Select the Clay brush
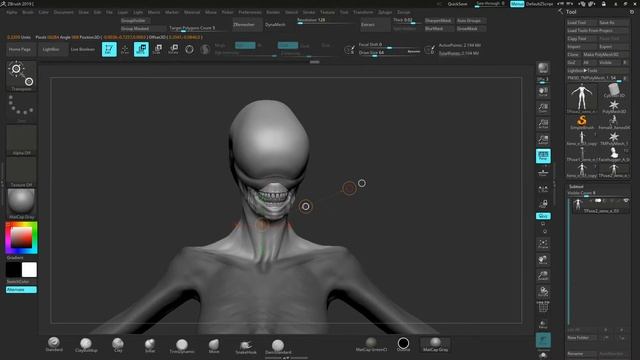This screenshot has width=640, height=360. (118, 345)
